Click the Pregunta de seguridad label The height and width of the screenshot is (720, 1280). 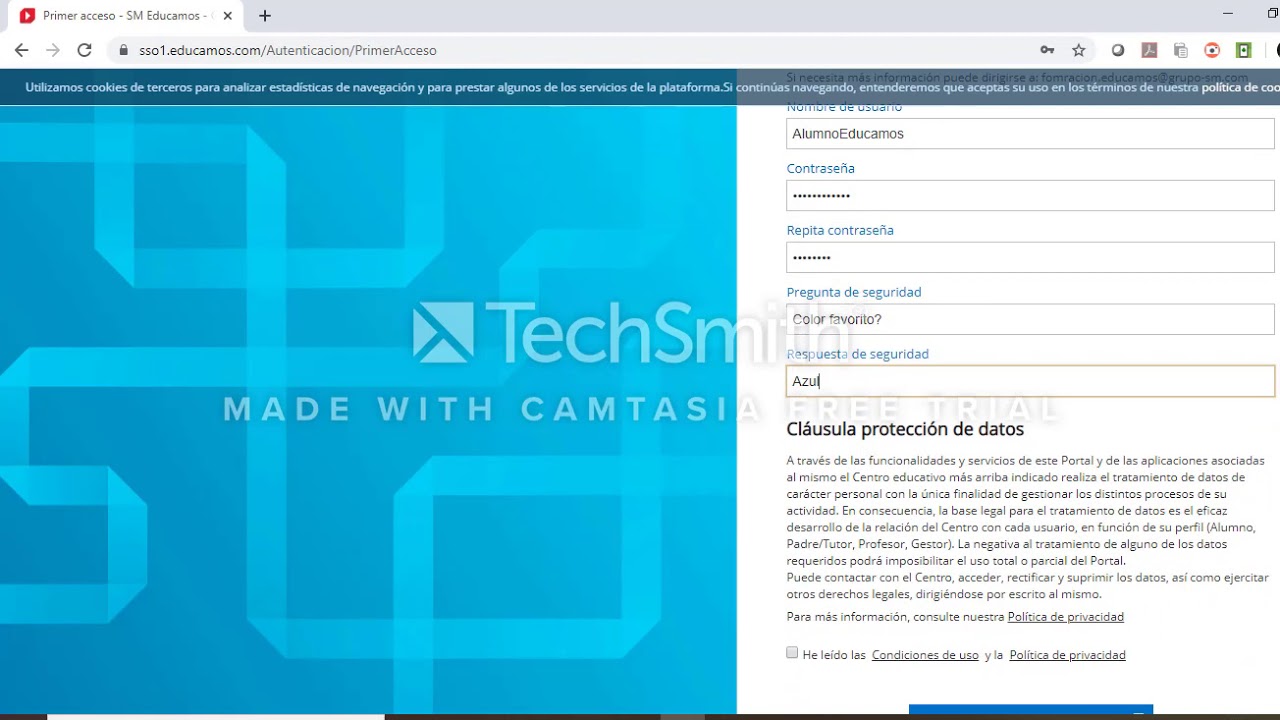(854, 292)
